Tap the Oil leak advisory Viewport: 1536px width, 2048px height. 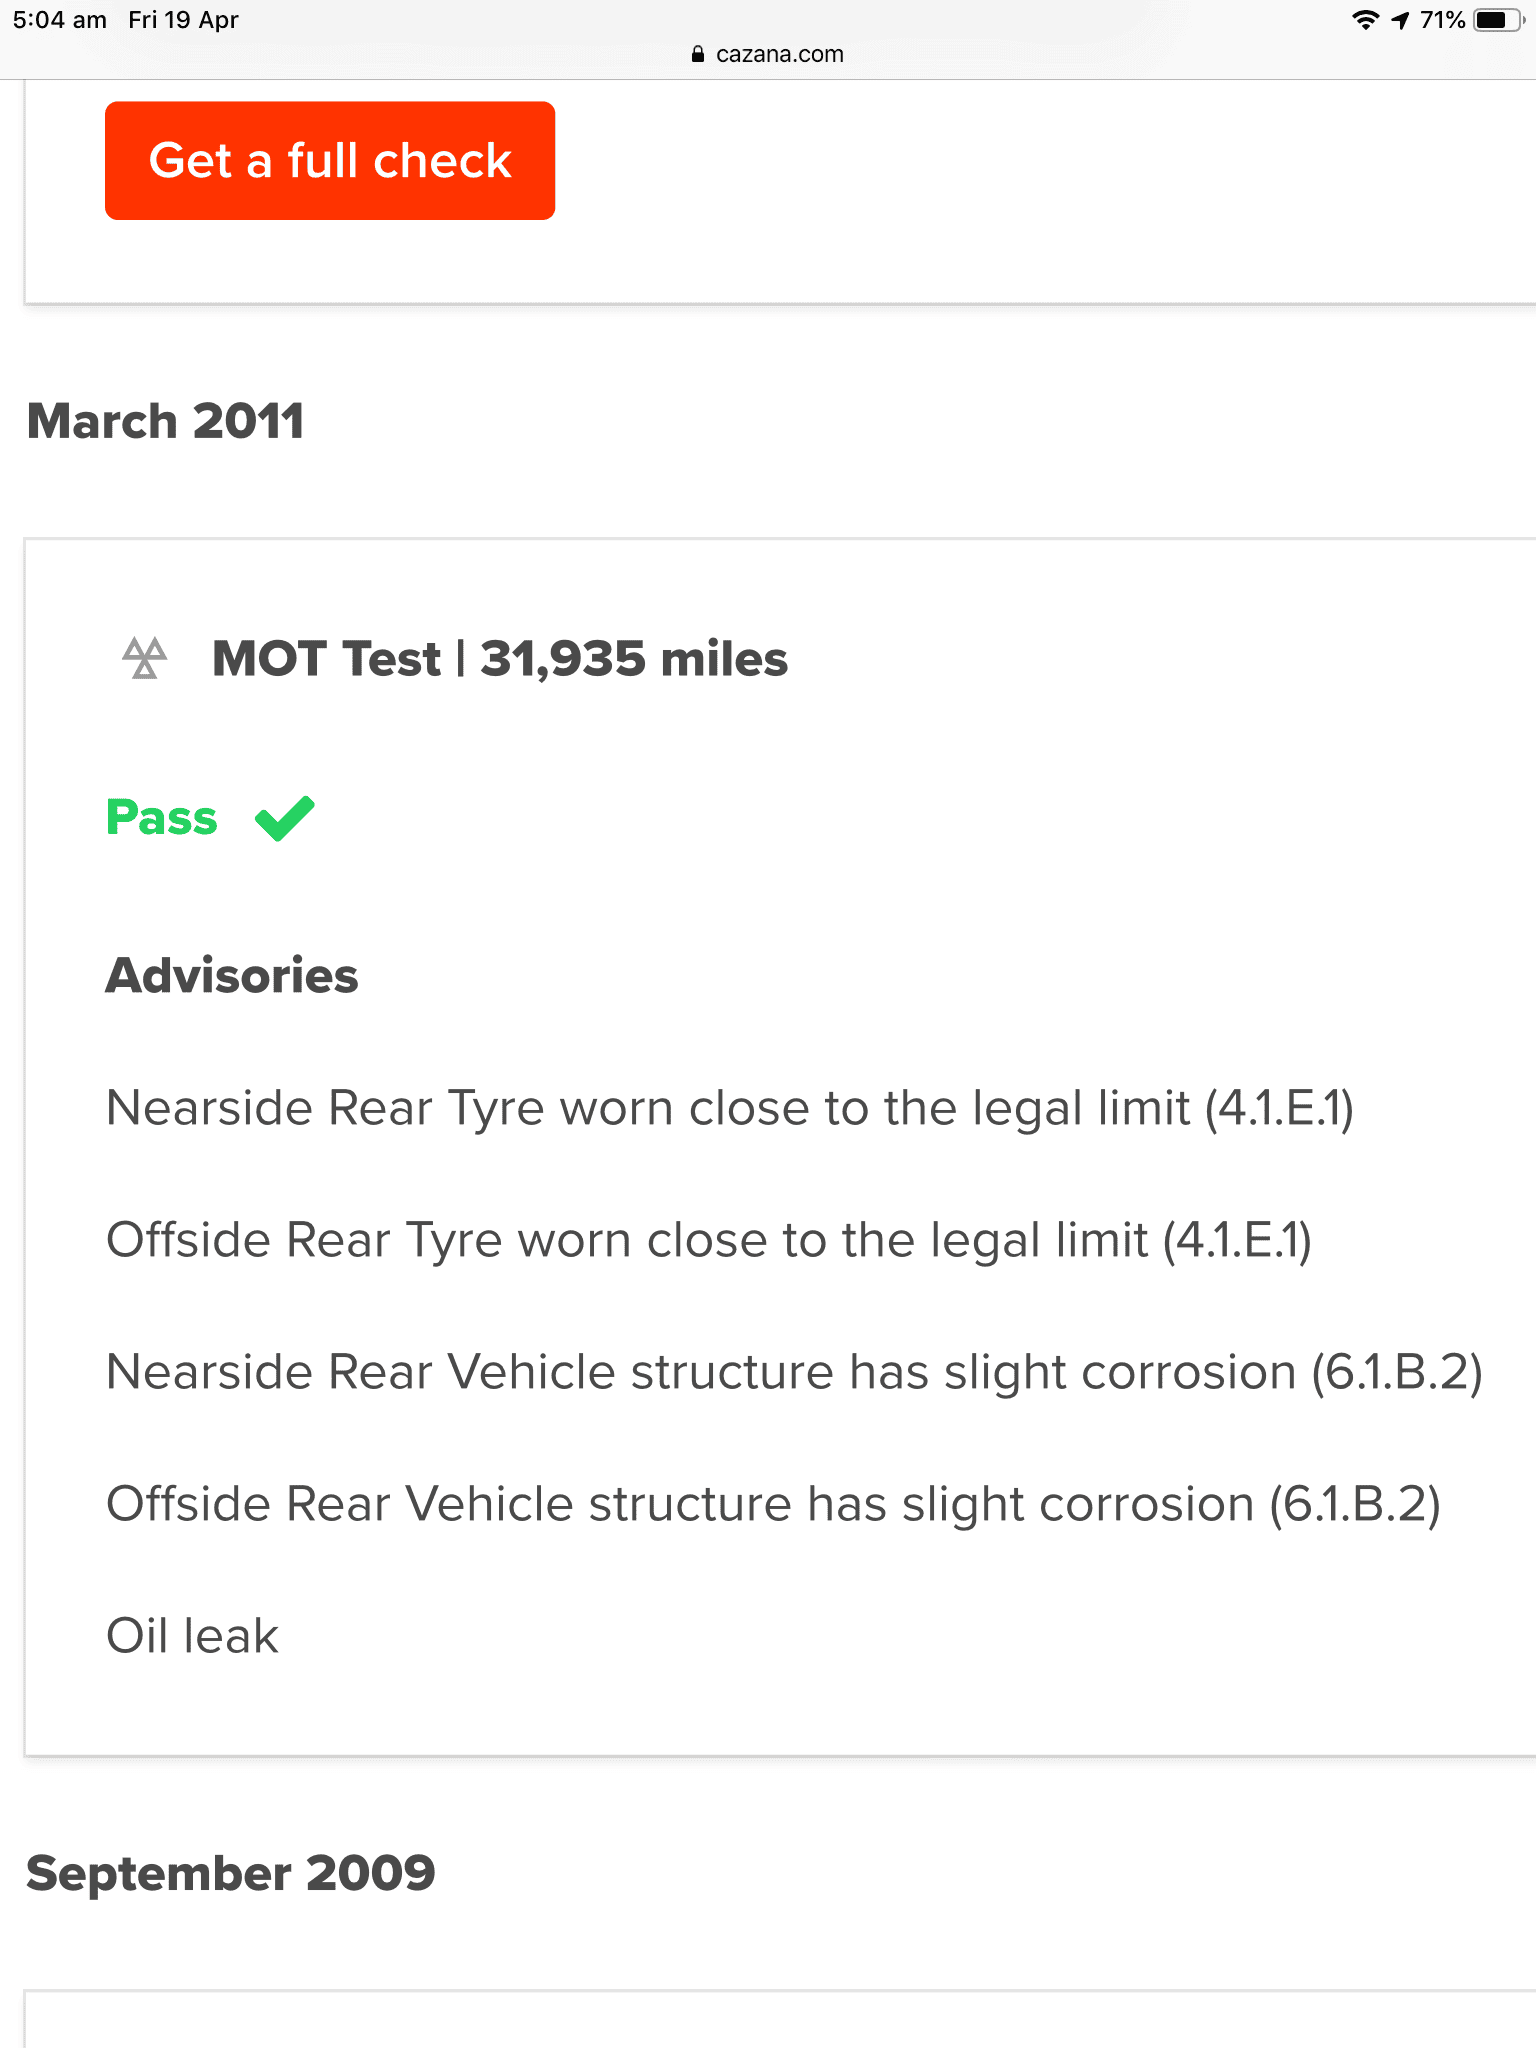[192, 1637]
